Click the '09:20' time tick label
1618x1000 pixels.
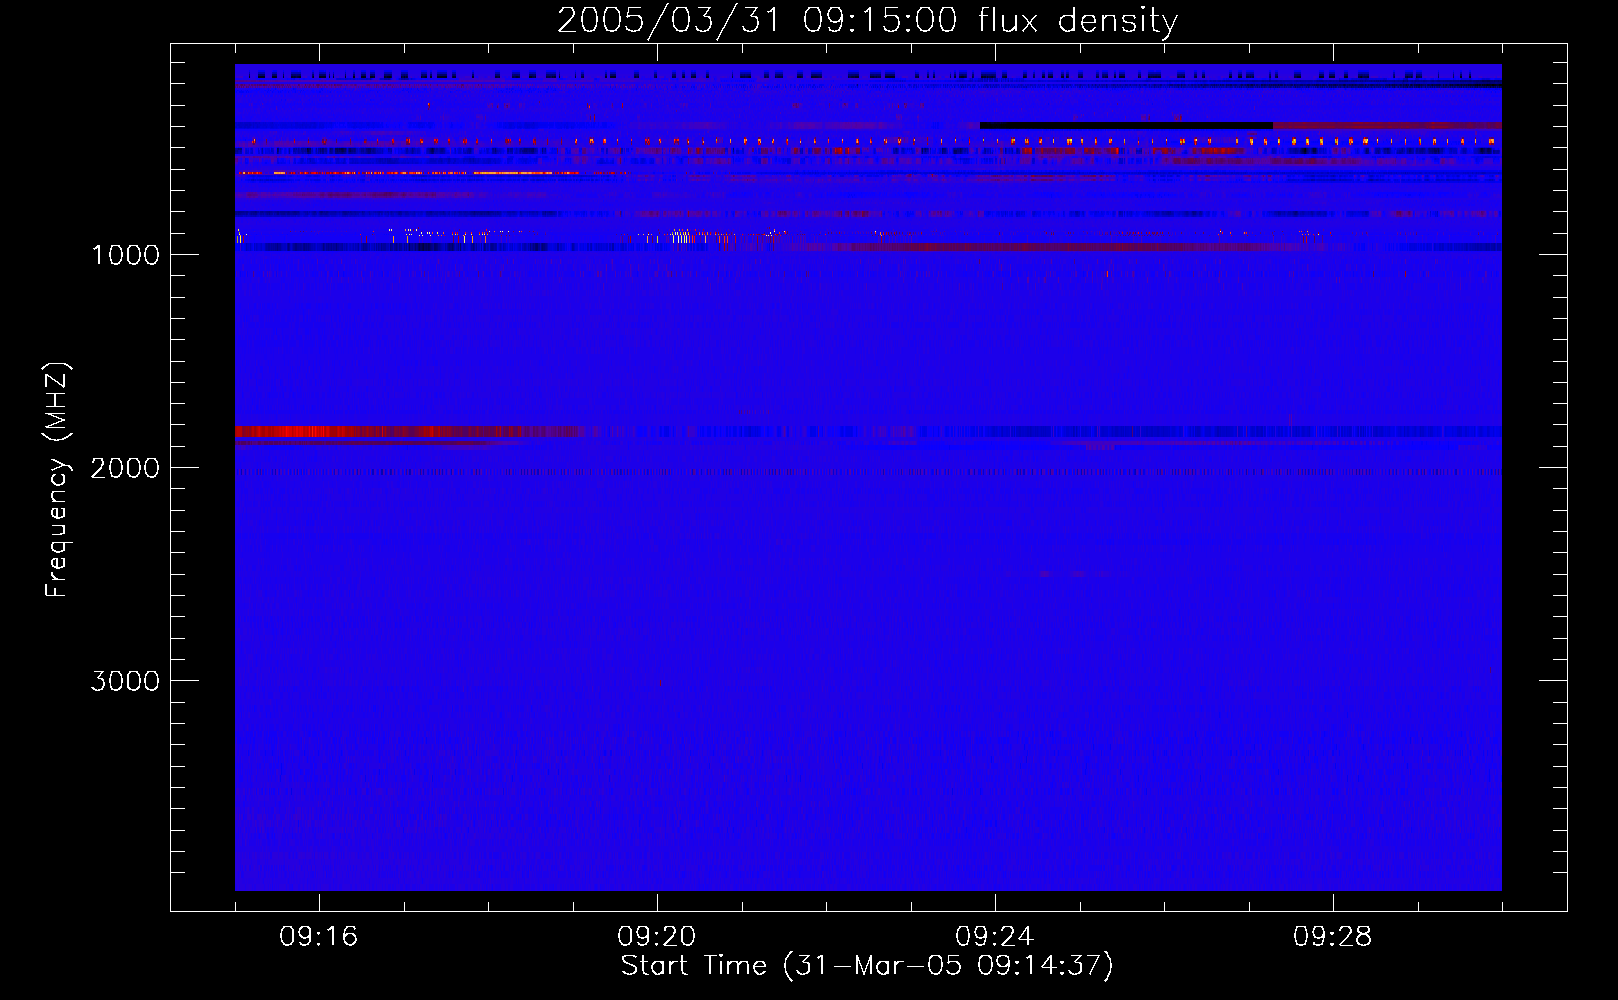(x=657, y=937)
